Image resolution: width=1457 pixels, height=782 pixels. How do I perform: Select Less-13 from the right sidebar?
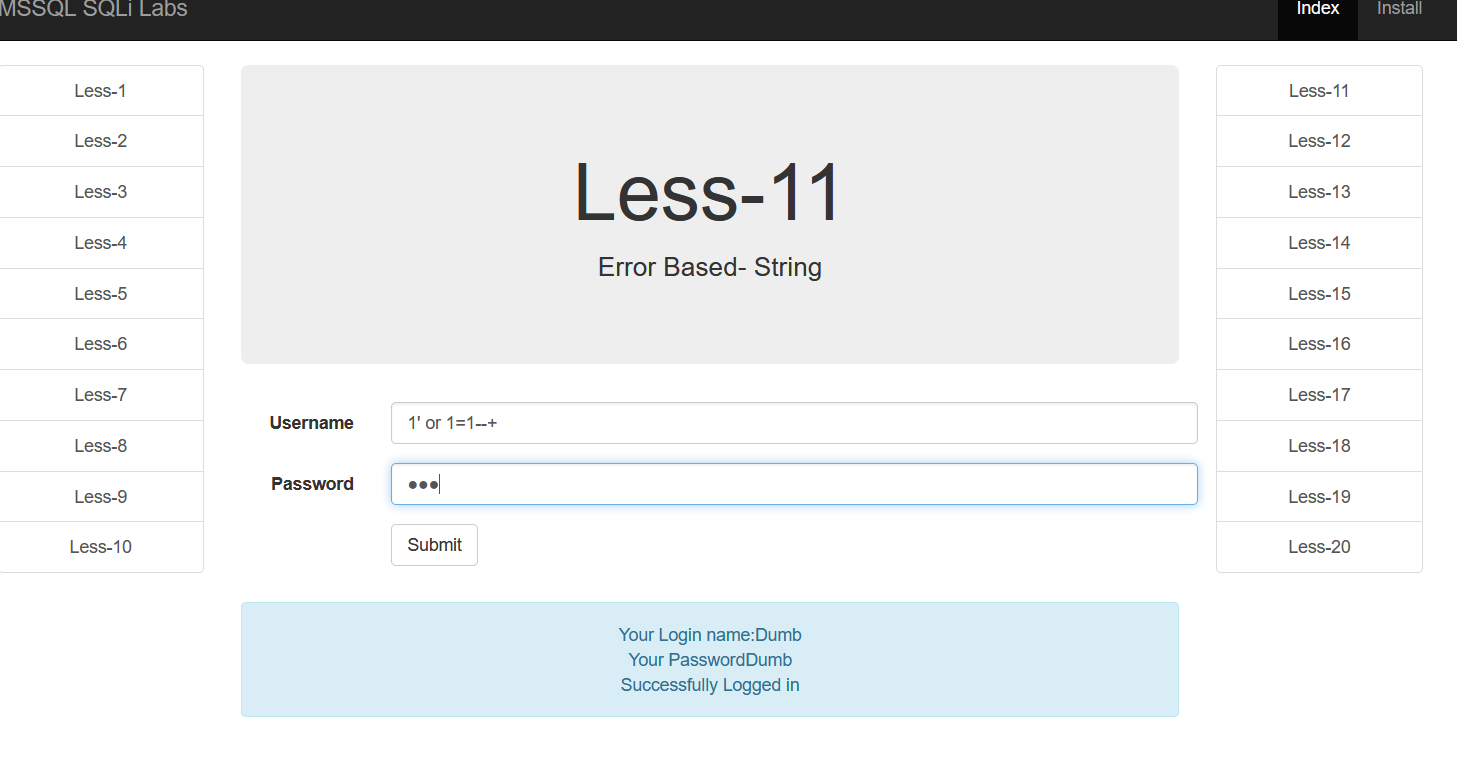pyautogui.click(x=1318, y=191)
